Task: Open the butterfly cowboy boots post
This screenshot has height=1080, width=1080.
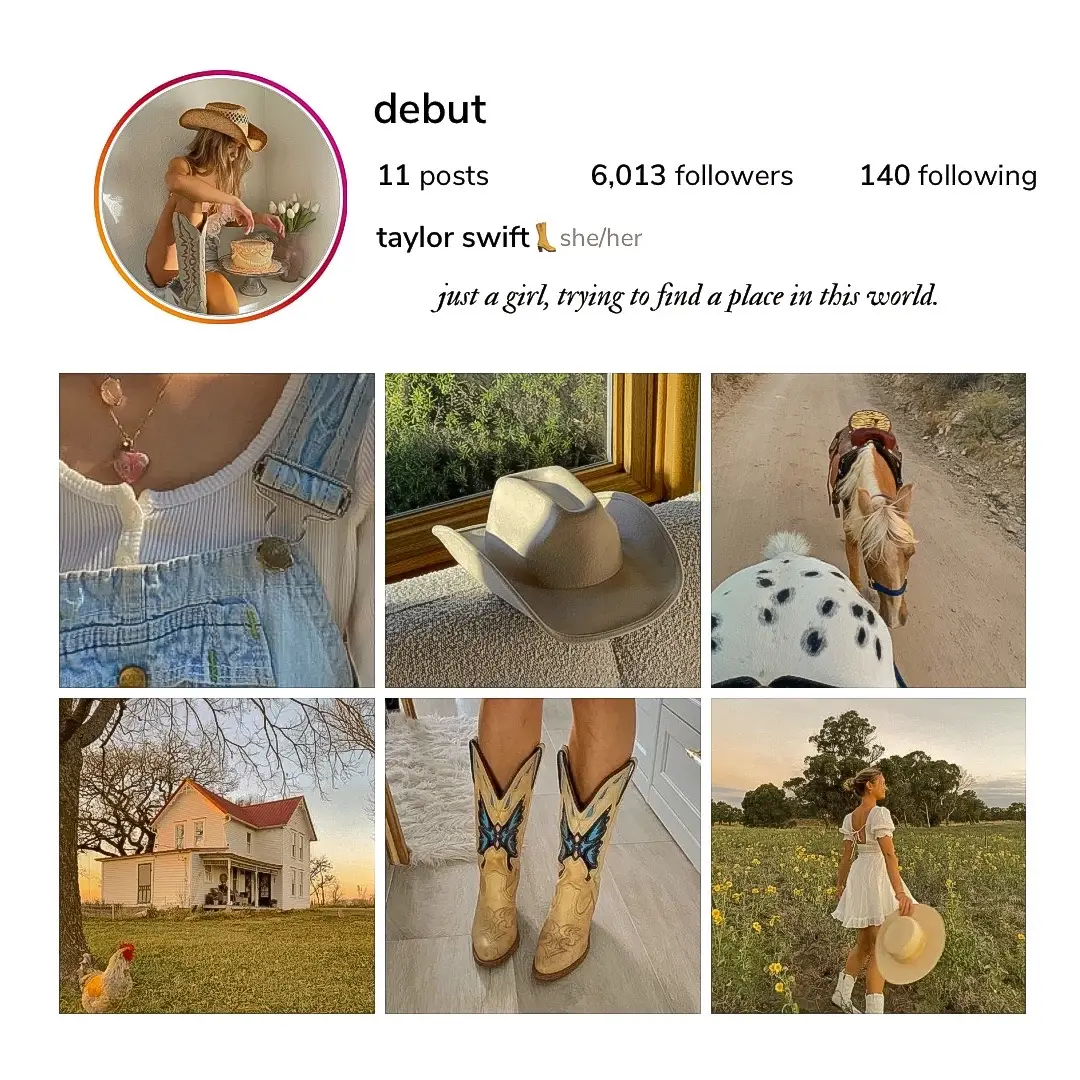Action: [543, 856]
